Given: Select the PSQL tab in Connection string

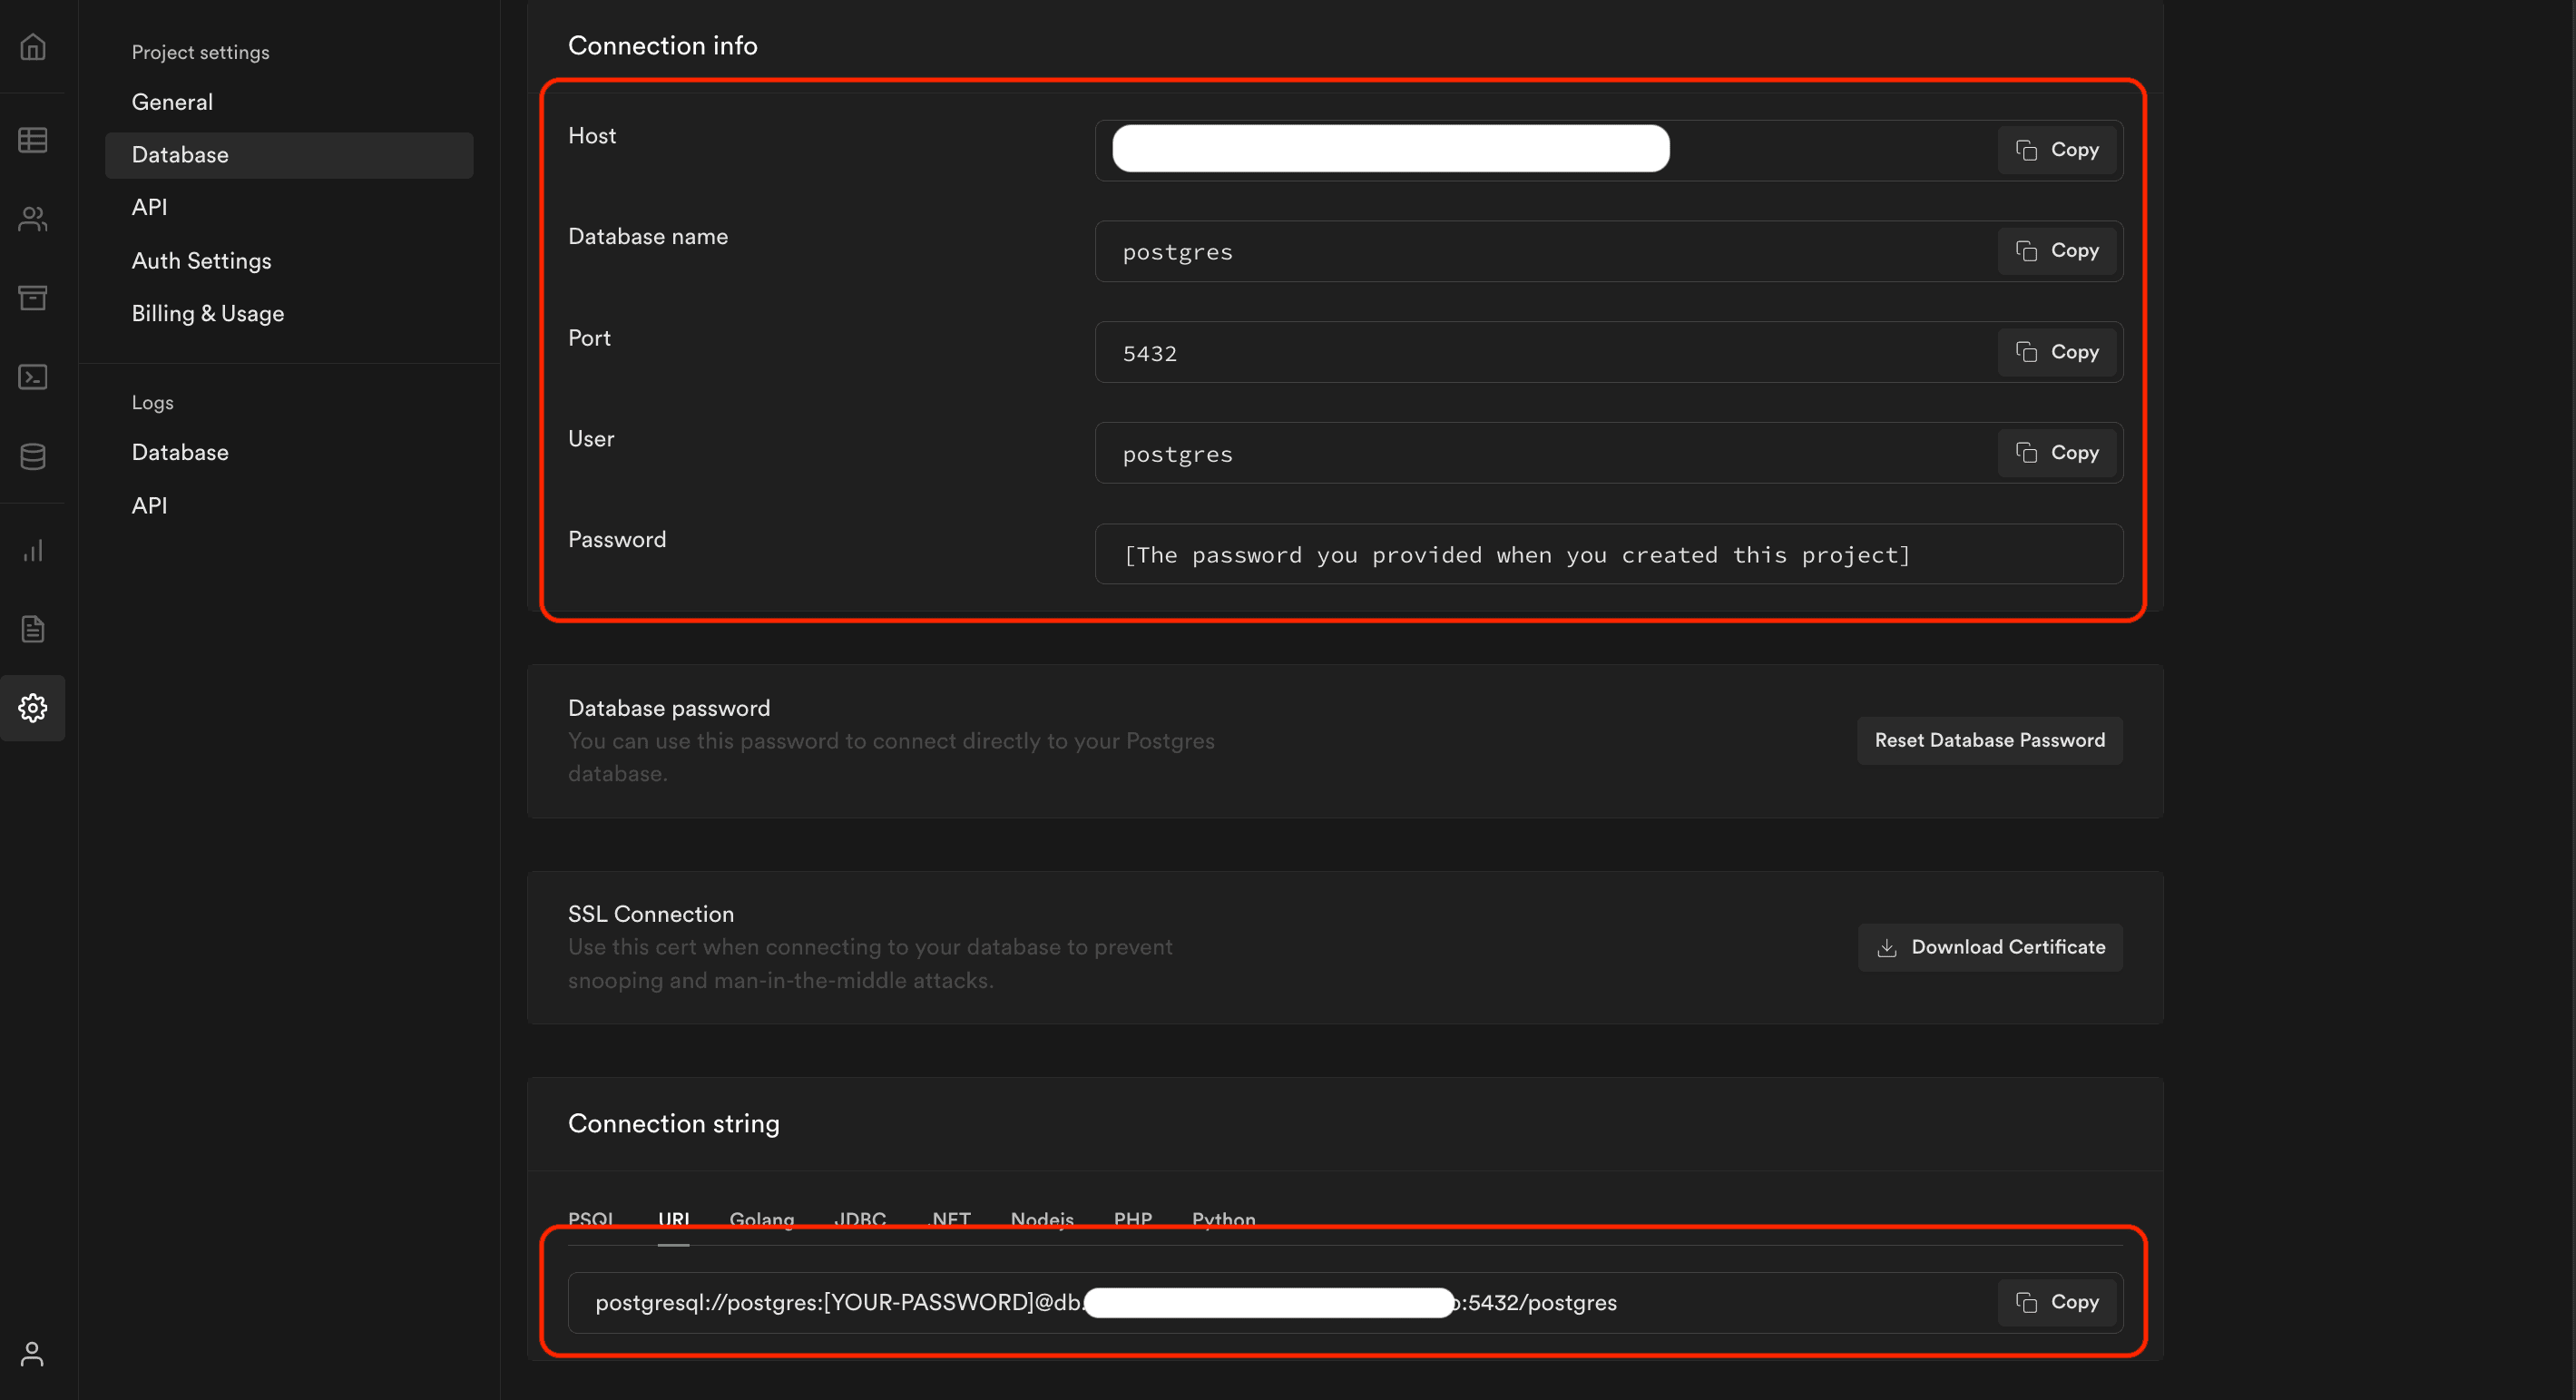Looking at the screenshot, I should [590, 1219].
